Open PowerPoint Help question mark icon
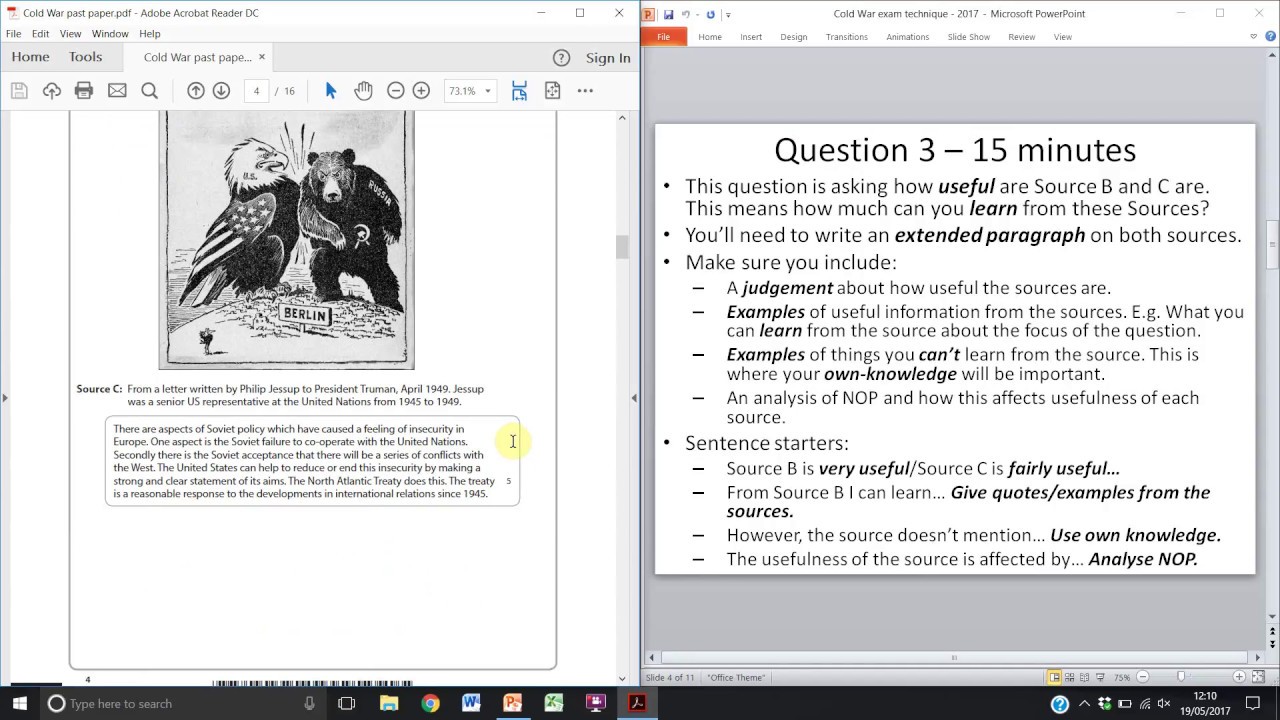The image size is (1280, 720). click(1270, 37)
